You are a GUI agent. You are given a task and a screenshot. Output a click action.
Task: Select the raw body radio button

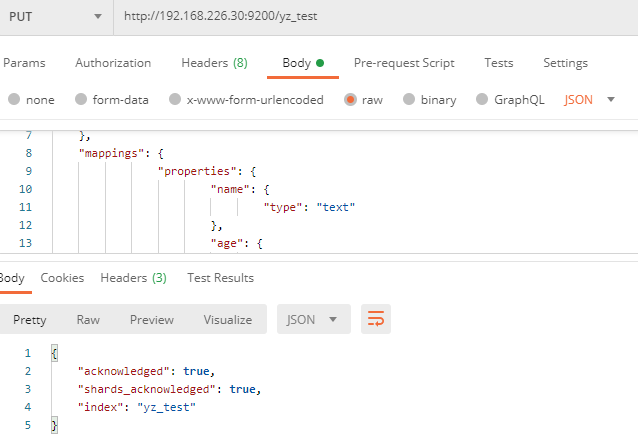pyautogui.click(x=350, y=100)
